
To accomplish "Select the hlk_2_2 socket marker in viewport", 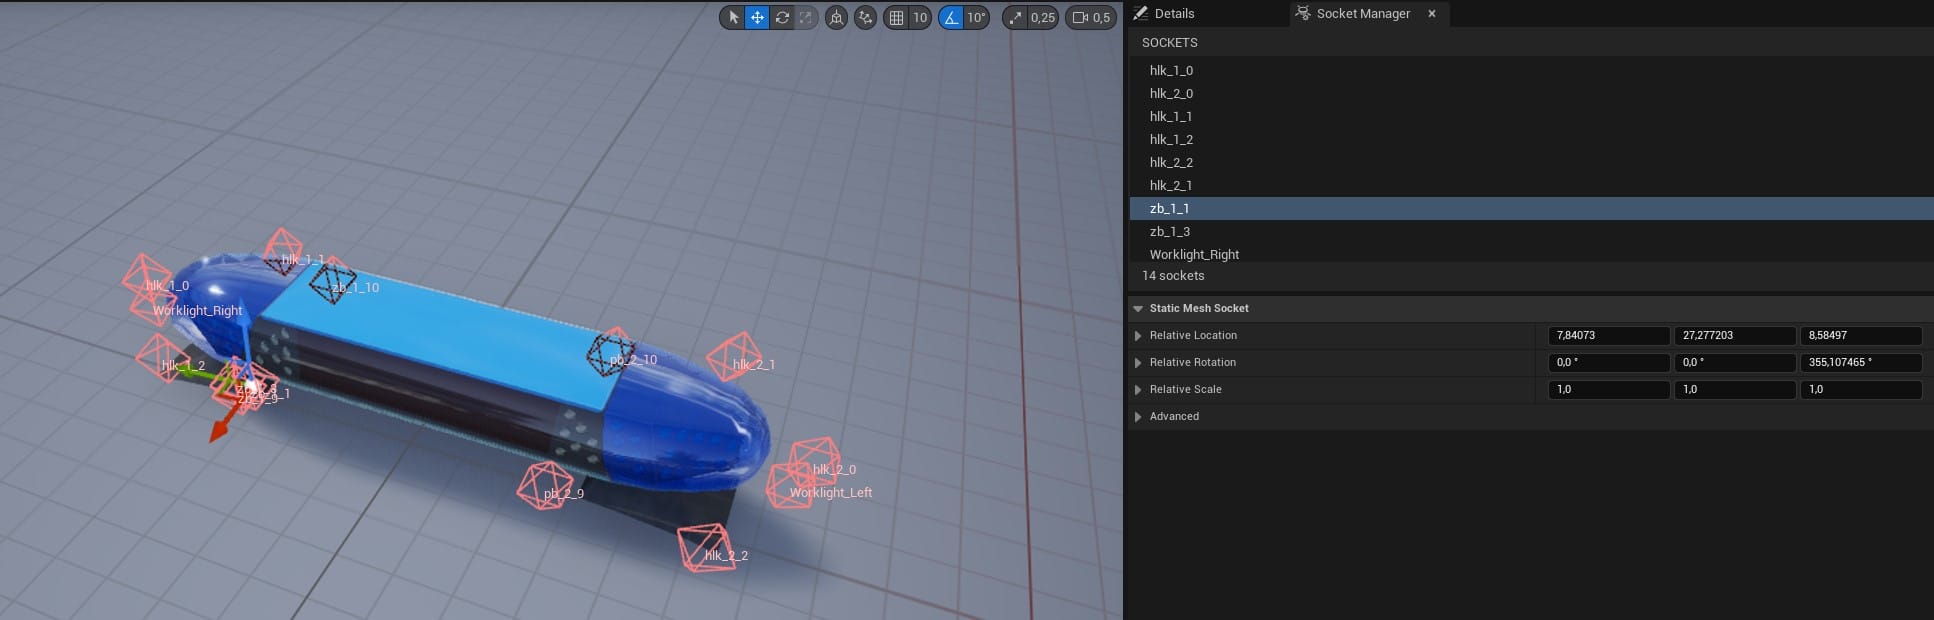I will tap(706, 547).
